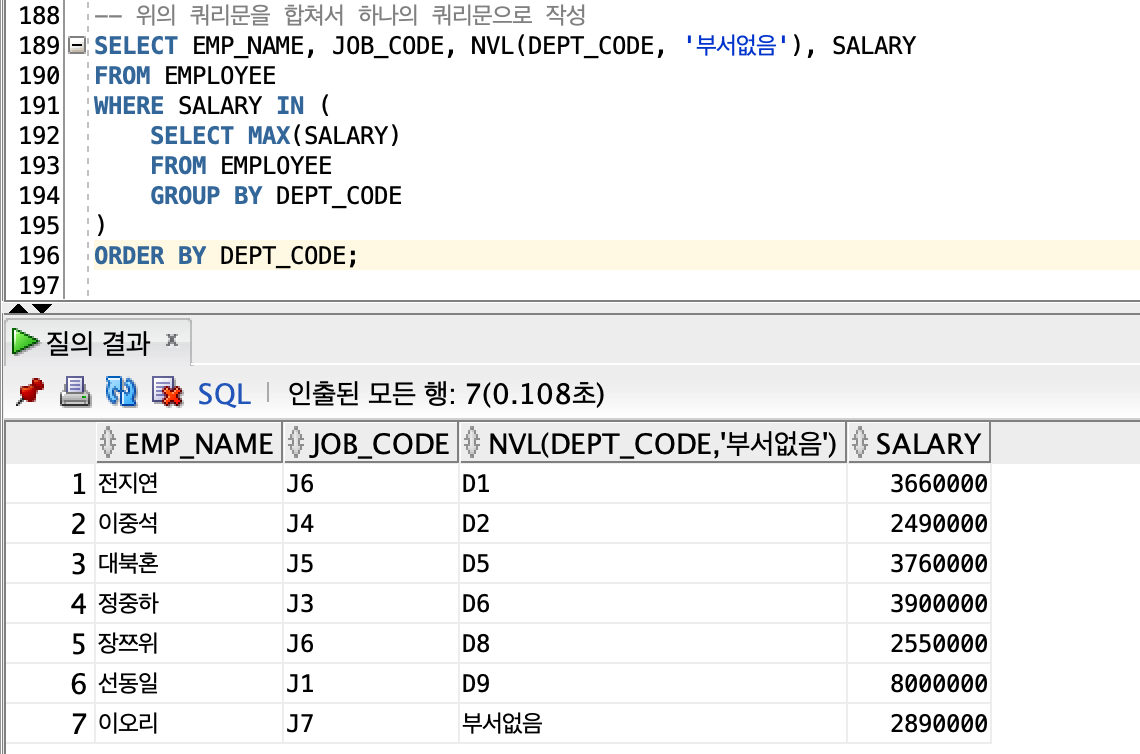This screenshot has width=1140, height=754.
Task: Click the refresh icon in results toolbar
Action: coord(121,393)
